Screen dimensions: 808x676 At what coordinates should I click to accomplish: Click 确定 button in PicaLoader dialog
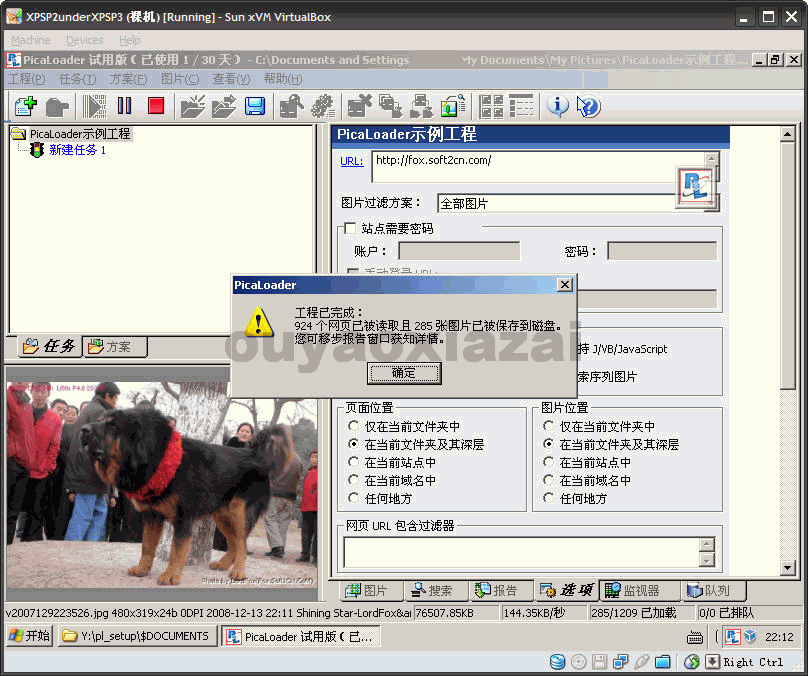tap(404, 373)
